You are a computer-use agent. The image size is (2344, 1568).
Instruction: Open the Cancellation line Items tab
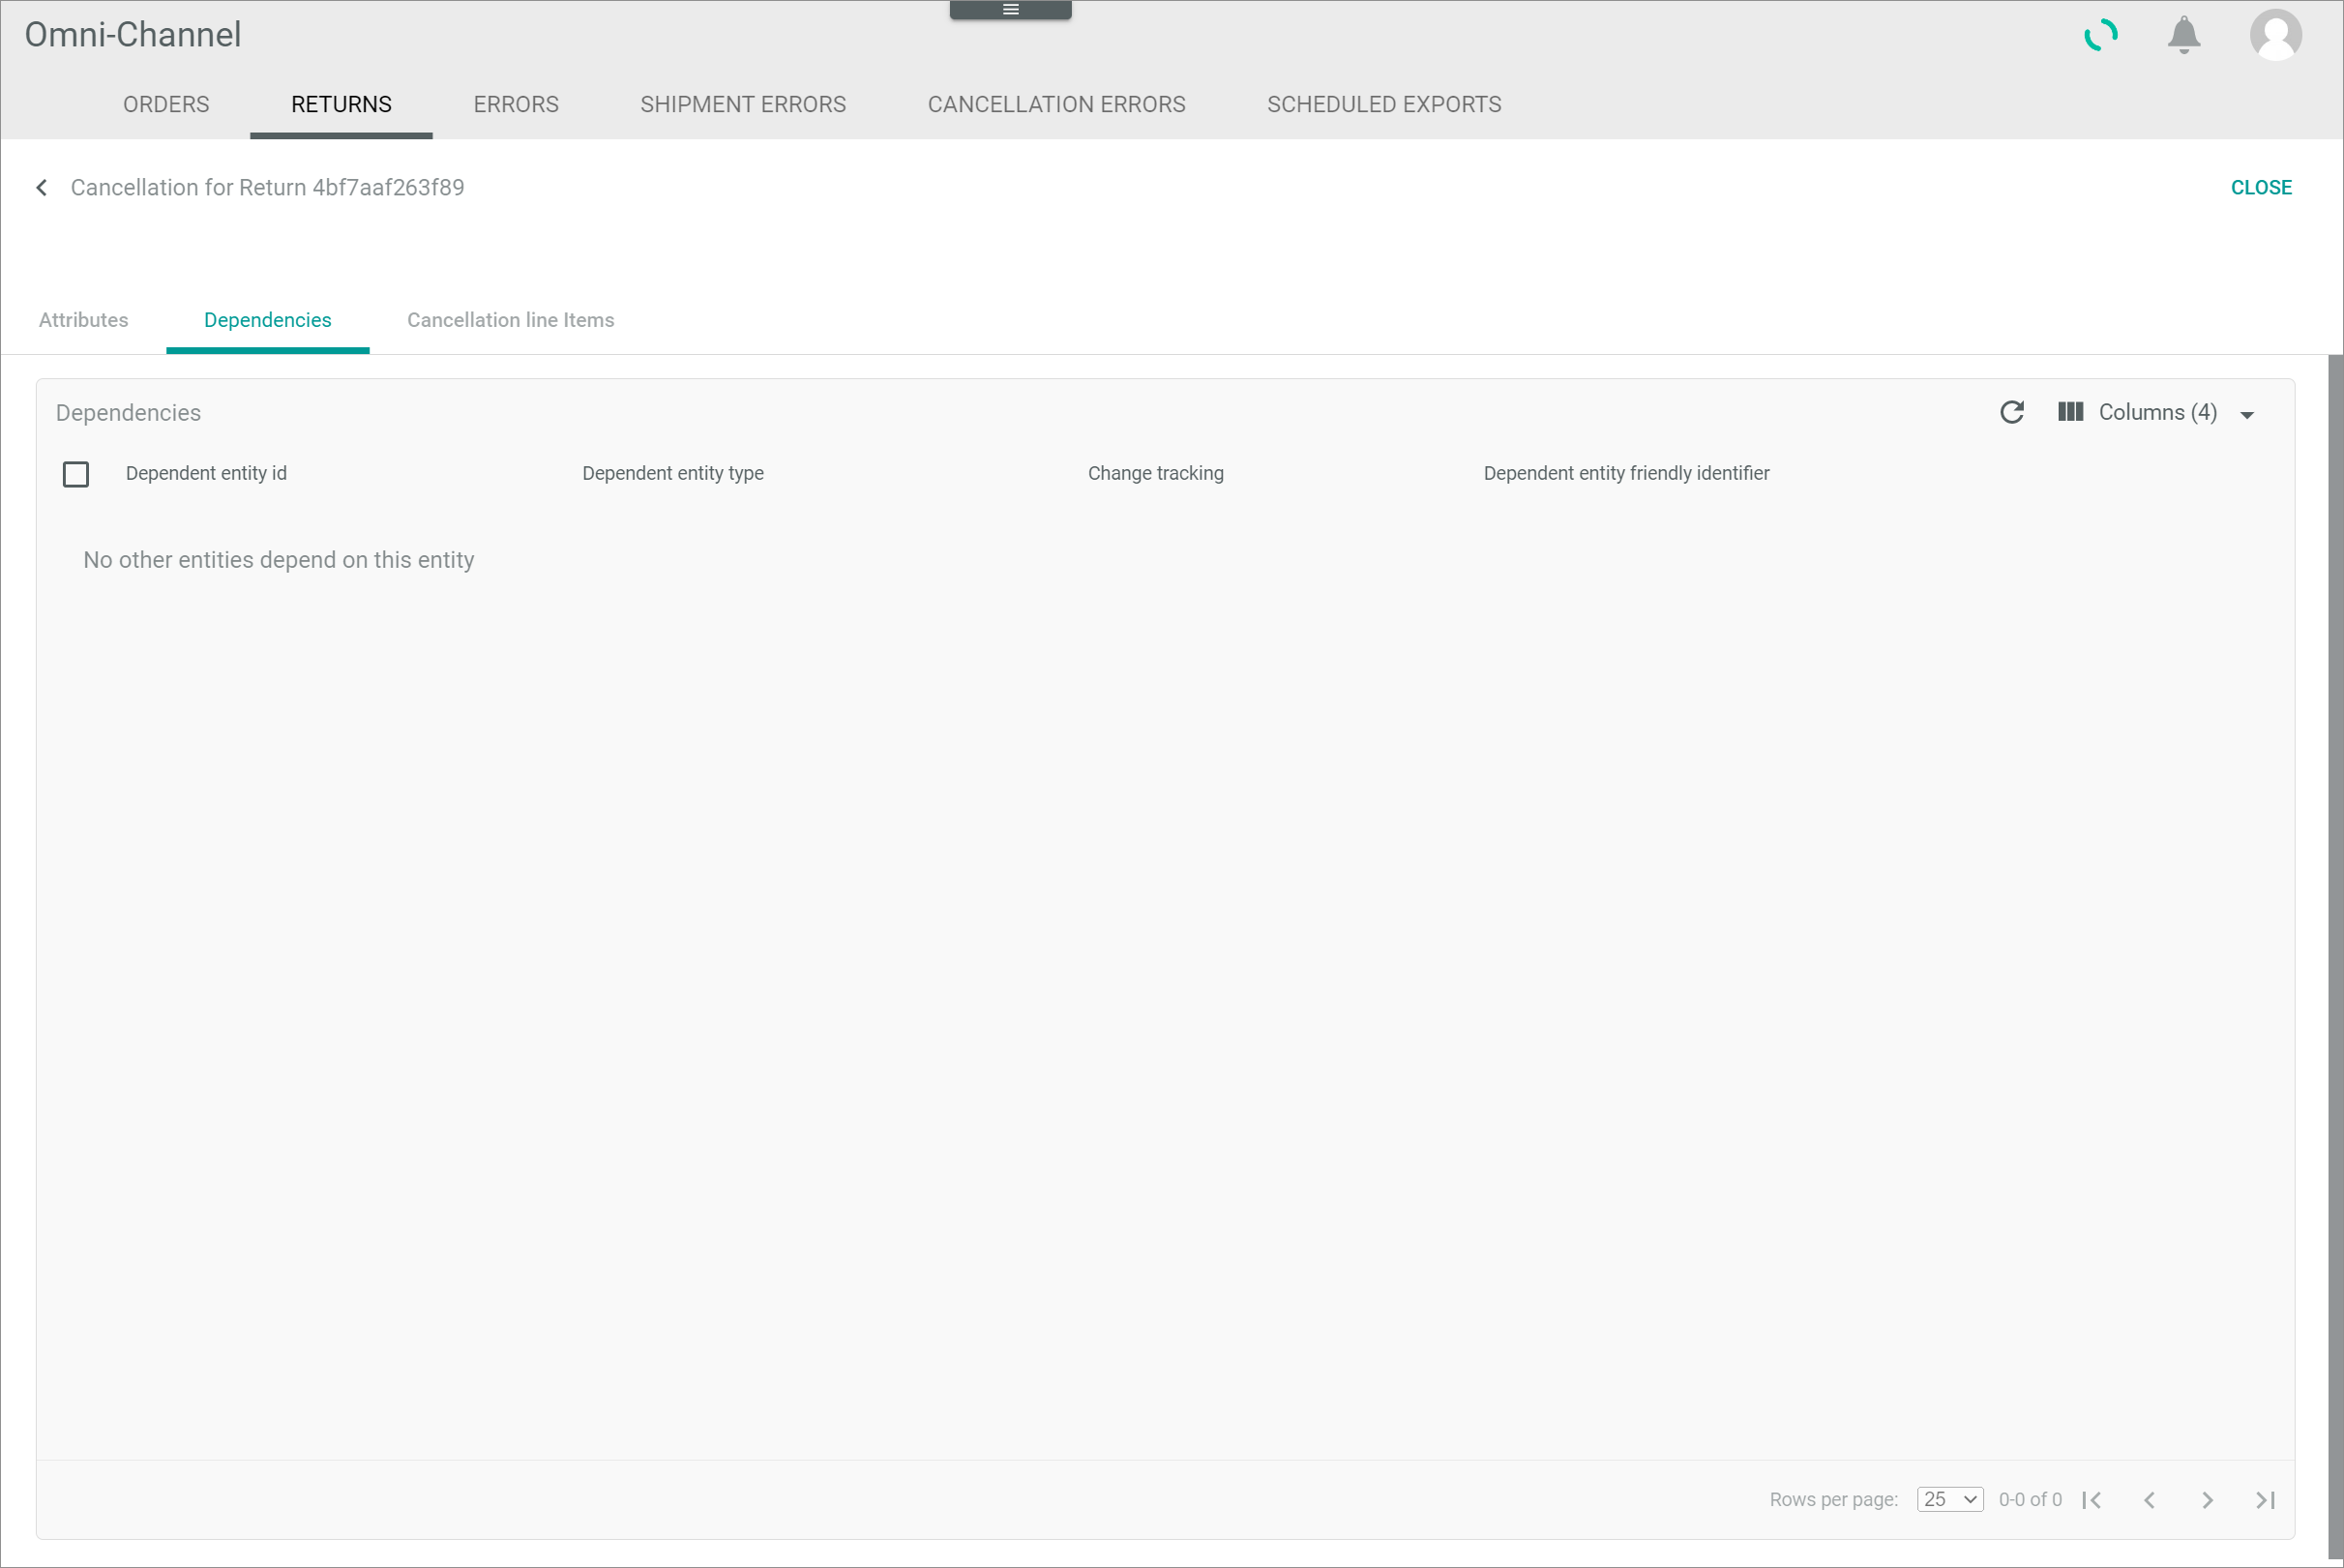[x=510, y=320]
